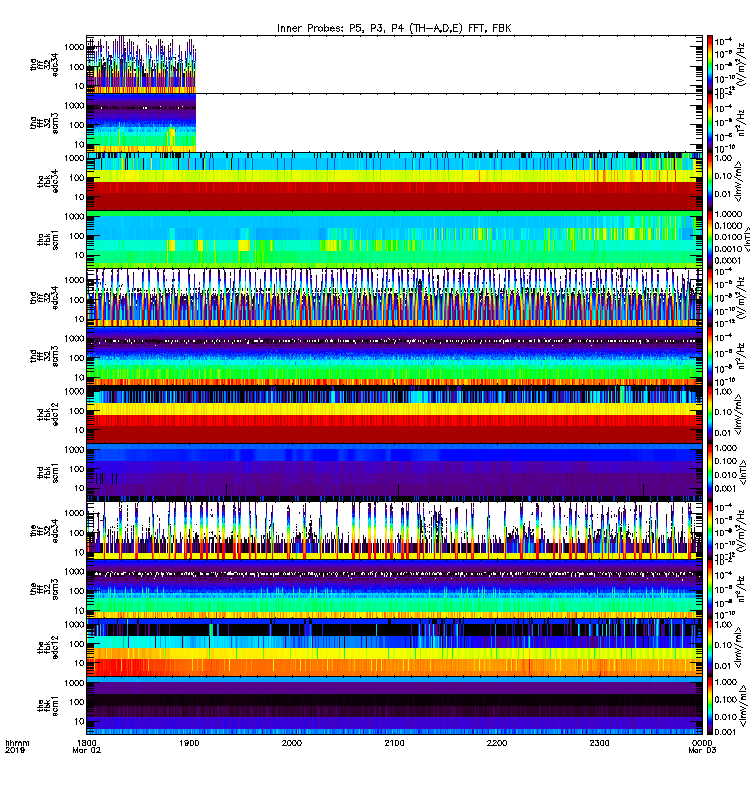Click the 'thd fbk scm1' panel label
750x800 pixels.
tap(47, 472)
